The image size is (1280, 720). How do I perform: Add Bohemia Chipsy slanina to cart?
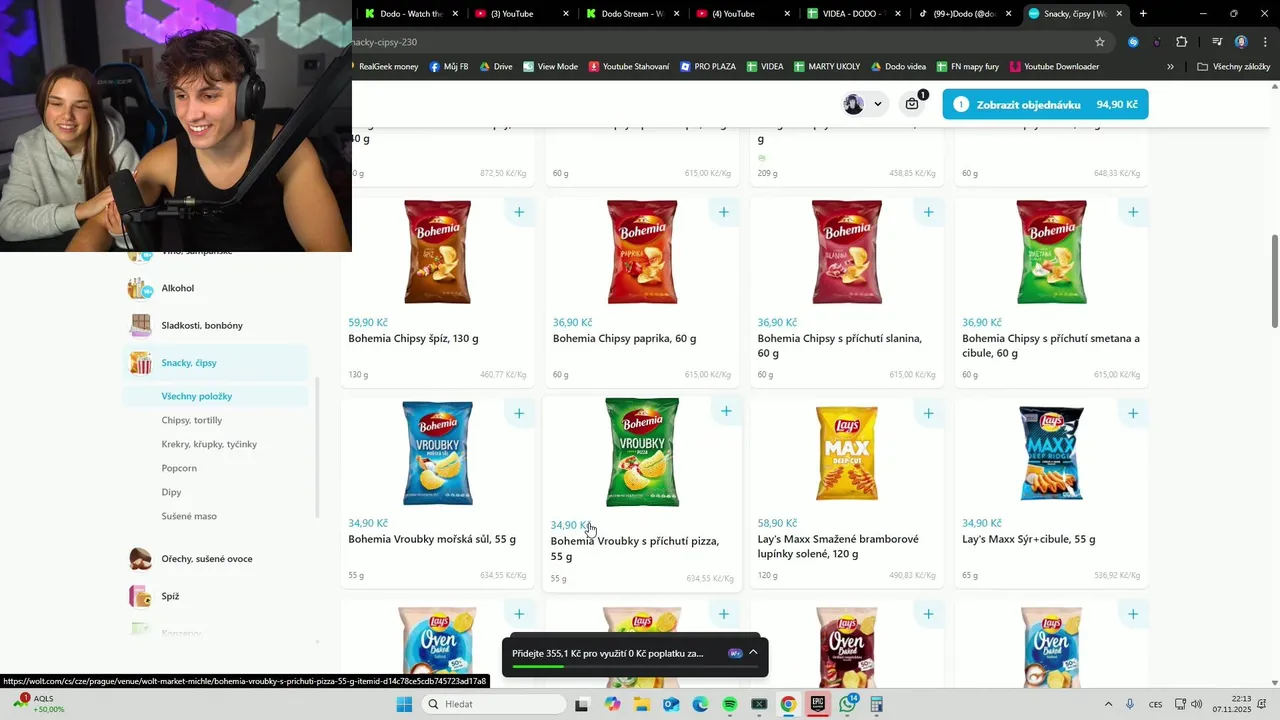928,212
